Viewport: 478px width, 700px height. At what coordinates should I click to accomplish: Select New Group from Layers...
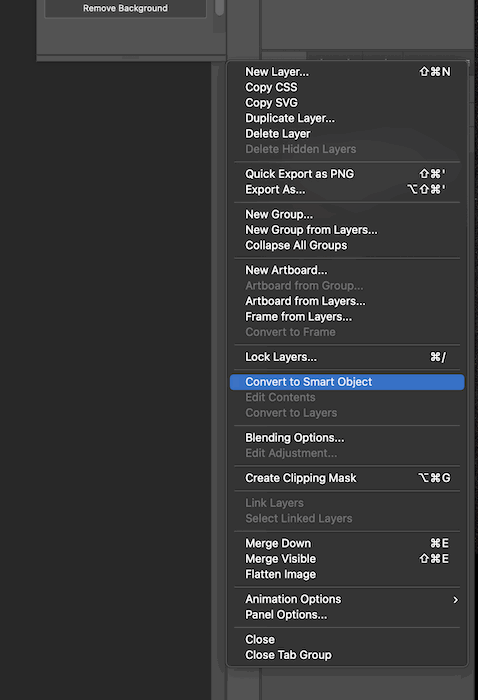pos(347,230)
